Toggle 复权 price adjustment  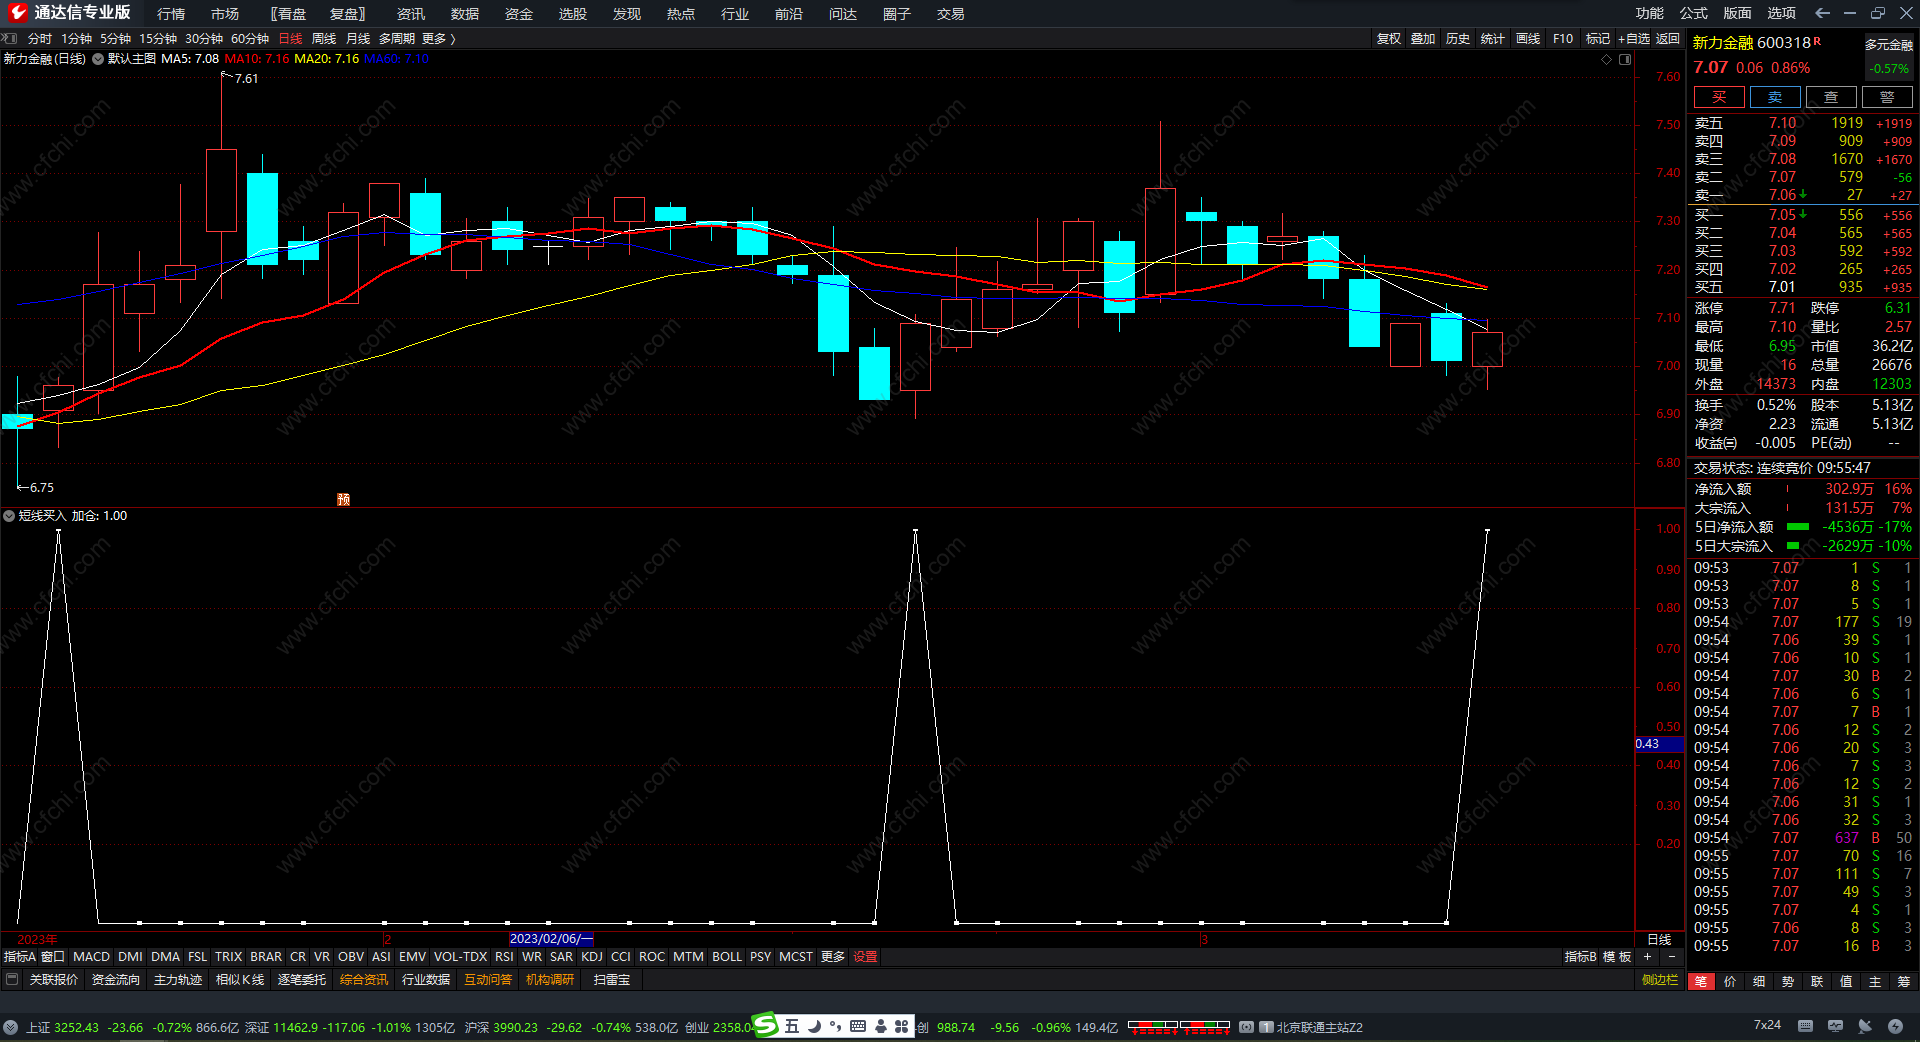(x=1388, y=39)
